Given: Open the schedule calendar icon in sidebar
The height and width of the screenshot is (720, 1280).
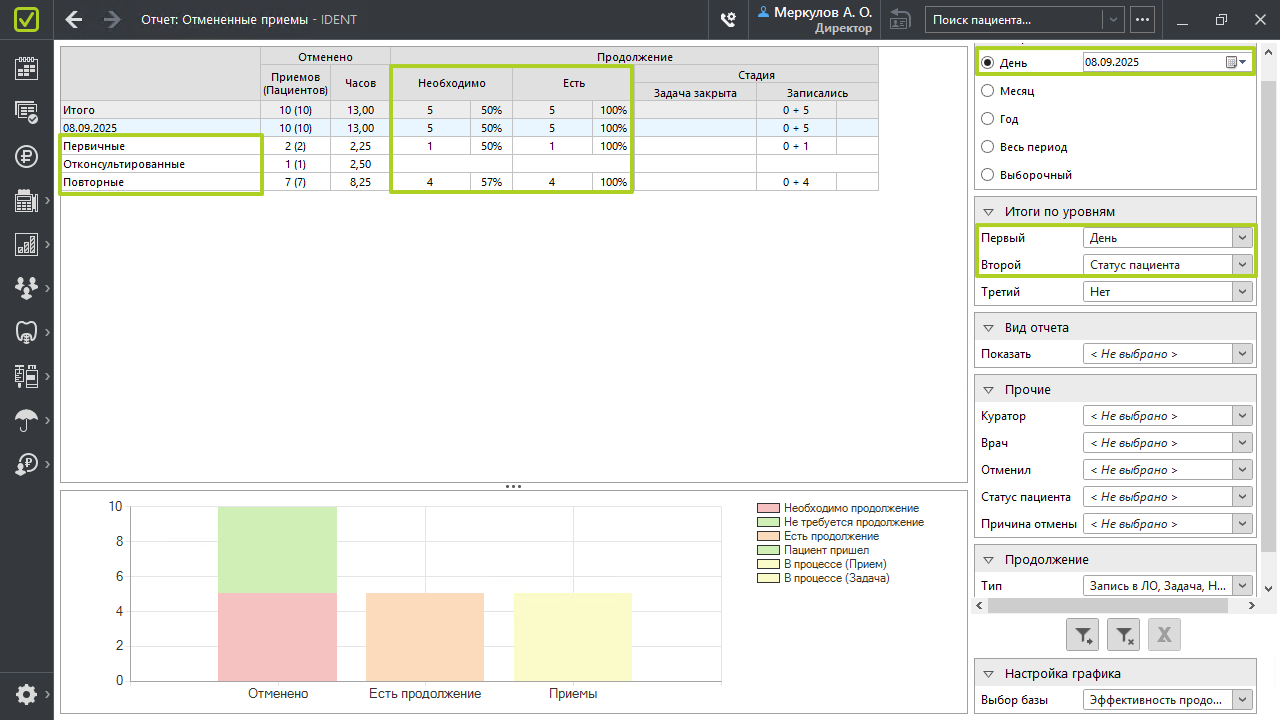Looking at the screenshot, I should point(27,68).
